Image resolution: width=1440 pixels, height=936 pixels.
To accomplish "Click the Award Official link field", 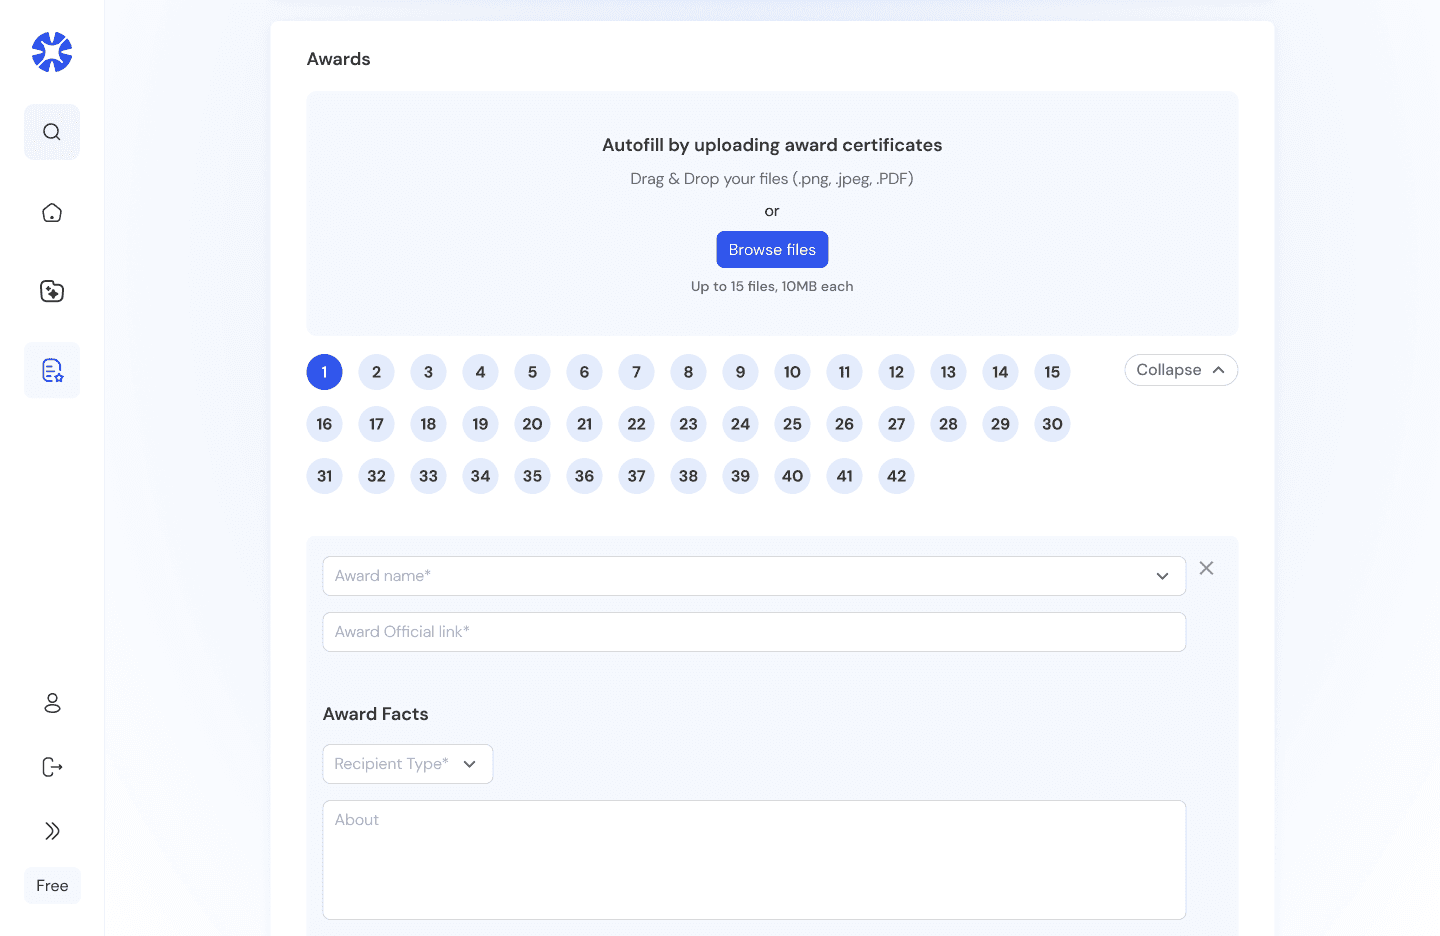I will [x=754, y=632].
